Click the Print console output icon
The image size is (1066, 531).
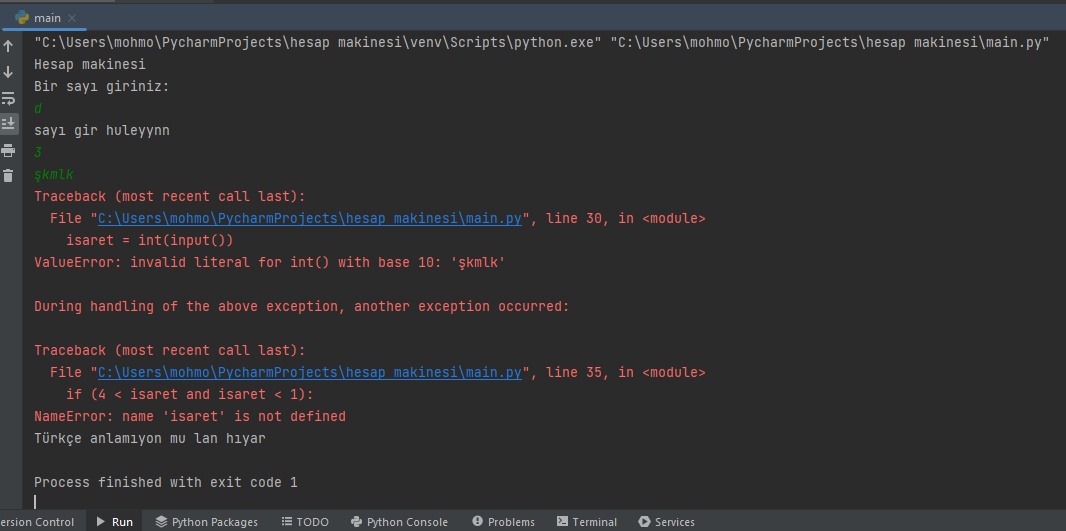(x=8, y=150)
